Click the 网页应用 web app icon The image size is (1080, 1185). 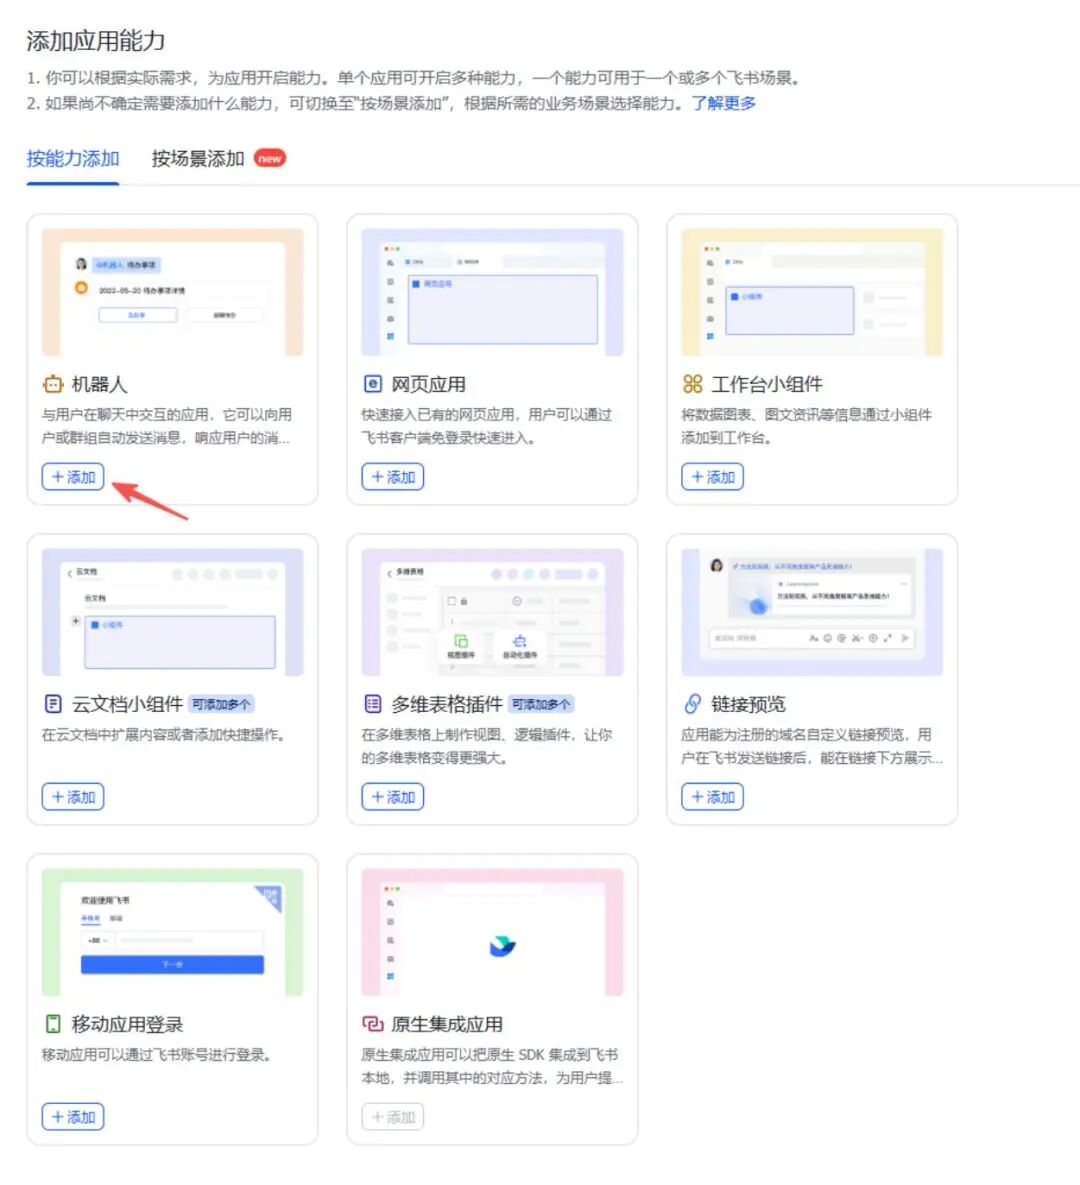pyautogui.click(x=373, y=384)
